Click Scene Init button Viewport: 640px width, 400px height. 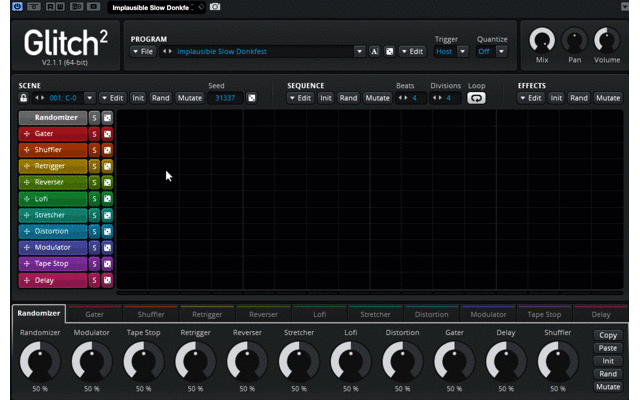coord(138,98)
